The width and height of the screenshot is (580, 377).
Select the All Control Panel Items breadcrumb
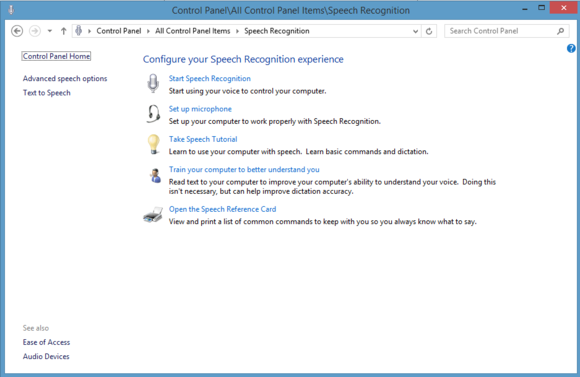coord(192,31)
